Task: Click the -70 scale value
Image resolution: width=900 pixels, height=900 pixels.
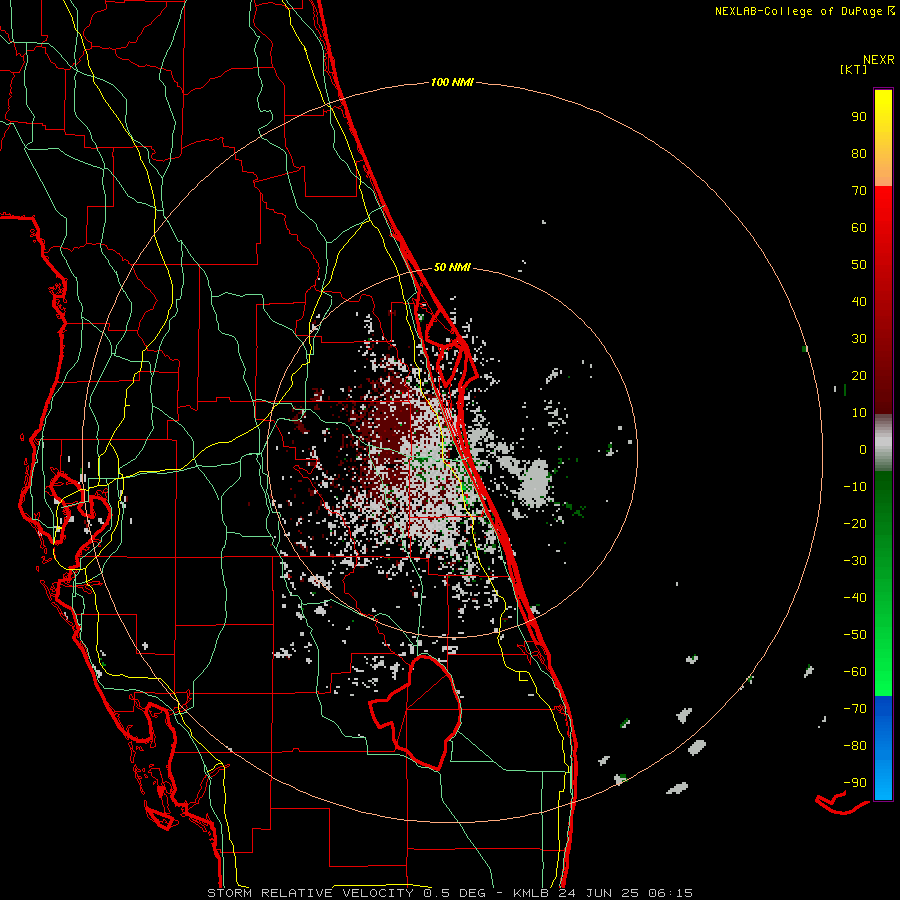Action: click(855, 709)
